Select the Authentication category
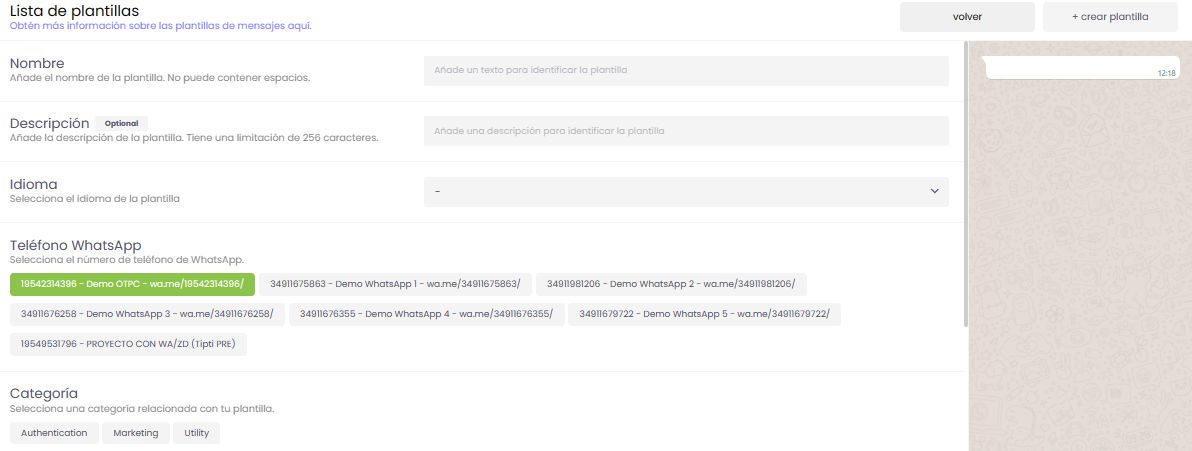Viewport: 1192px width, 451px height. (54, 433)
